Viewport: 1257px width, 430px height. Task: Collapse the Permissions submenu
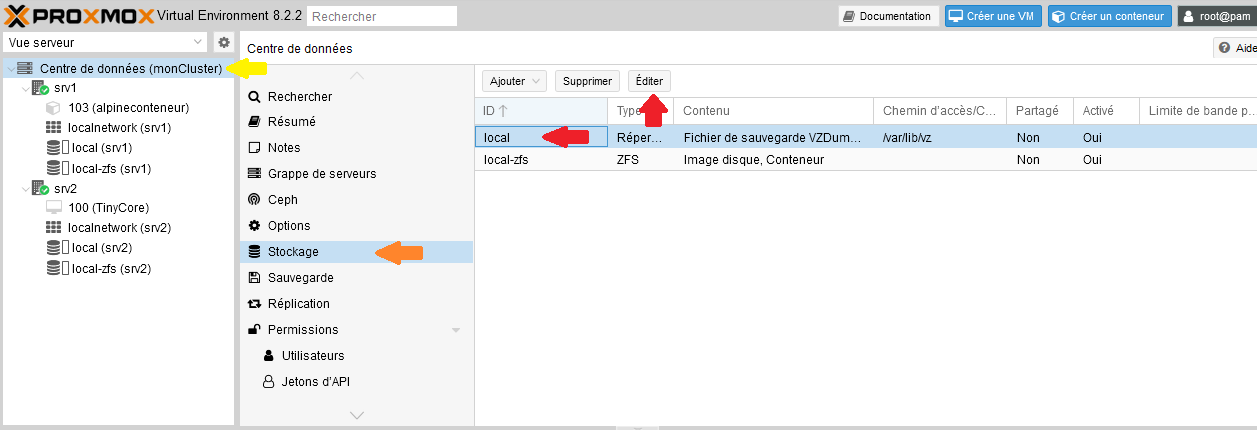[x=456, y=330]
